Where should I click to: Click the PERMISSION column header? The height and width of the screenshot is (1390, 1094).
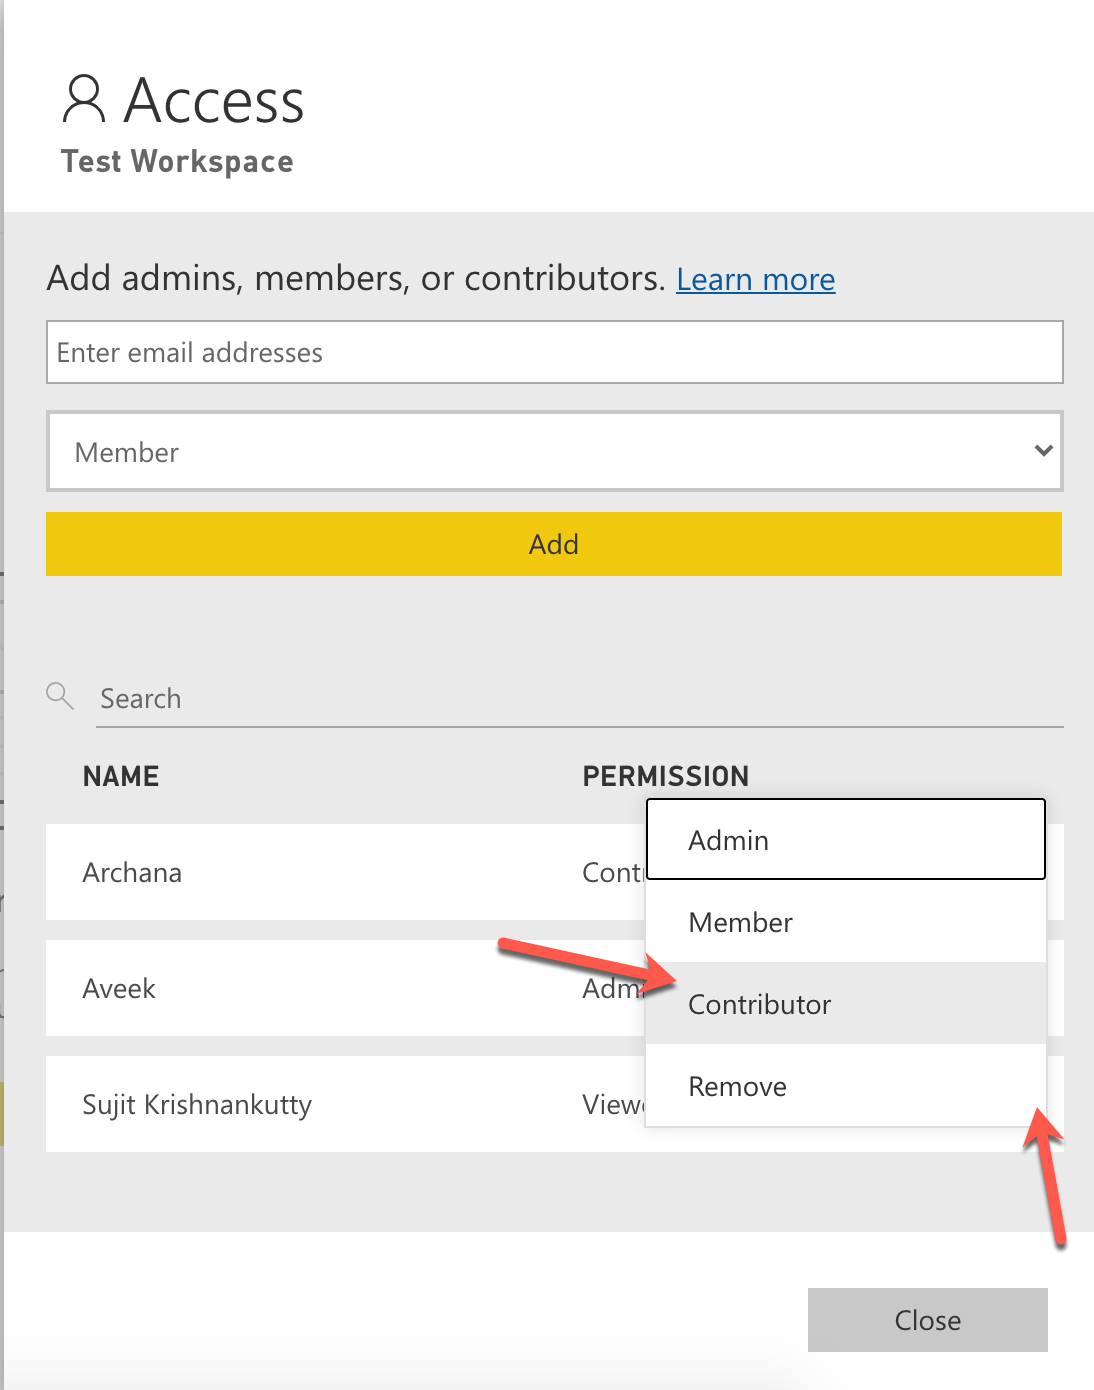(x=665, y=776)
